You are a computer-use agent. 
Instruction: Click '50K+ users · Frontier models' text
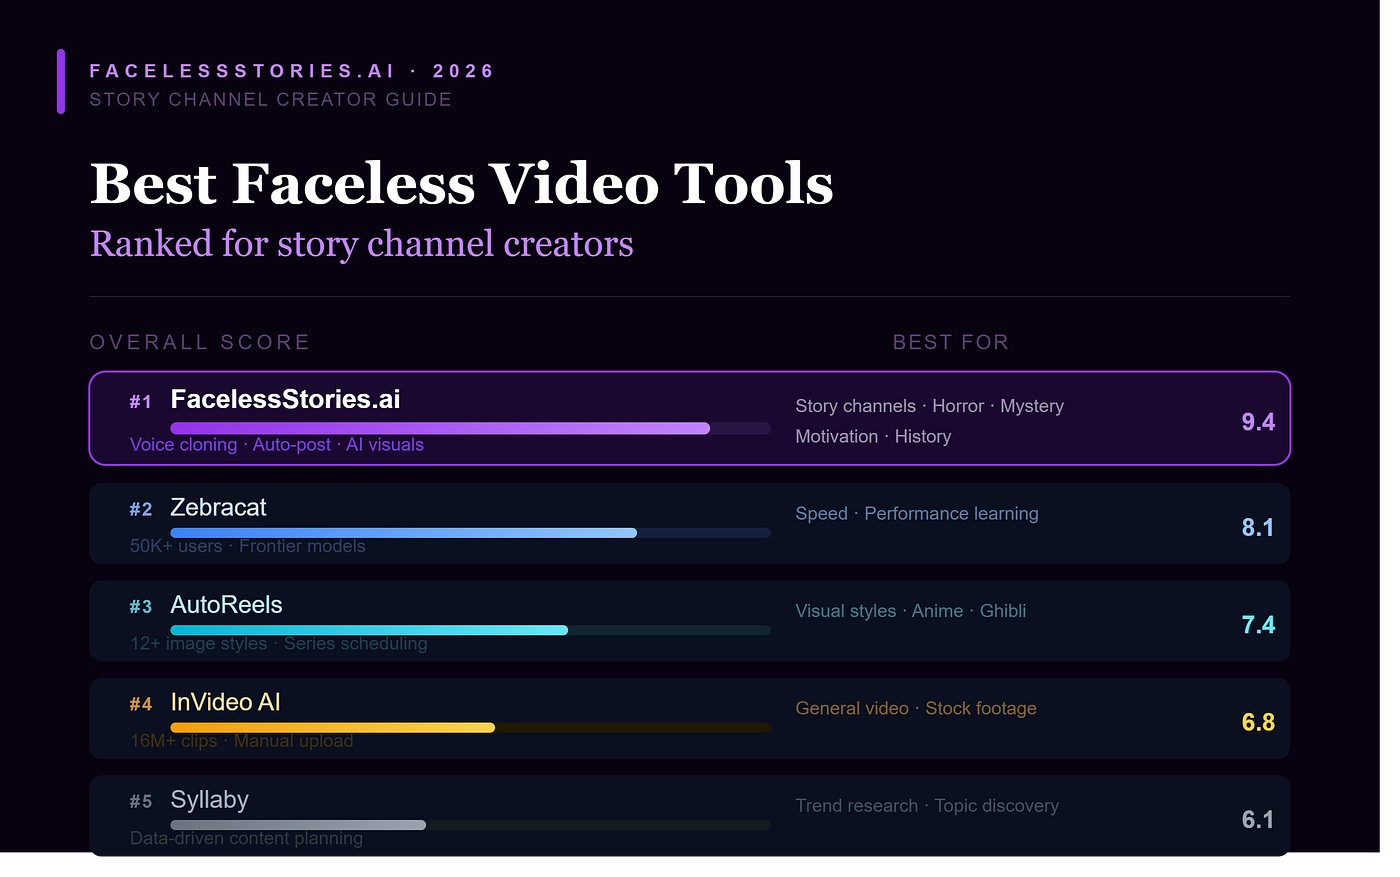tap(248, 546)
